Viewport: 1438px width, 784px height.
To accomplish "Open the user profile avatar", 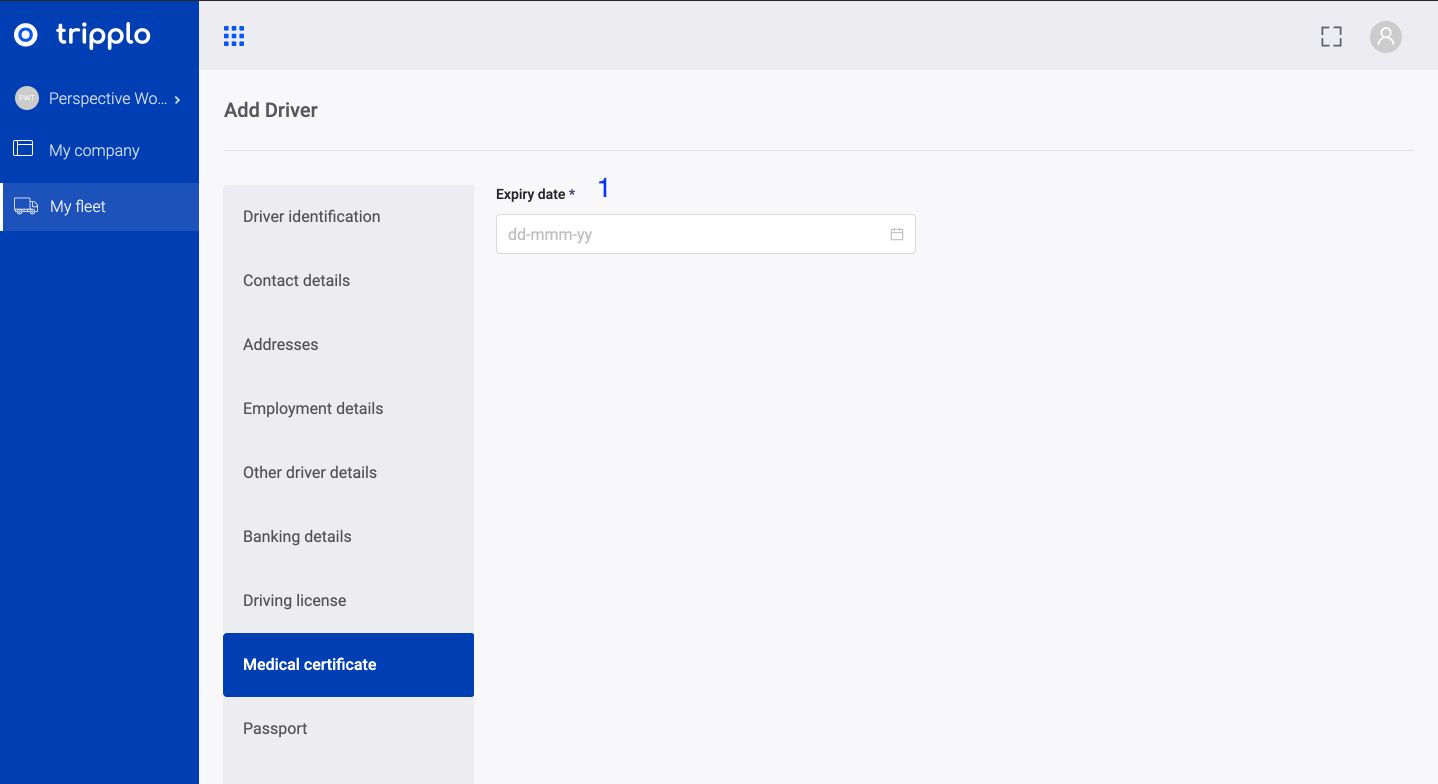I will coord(1385,37).
